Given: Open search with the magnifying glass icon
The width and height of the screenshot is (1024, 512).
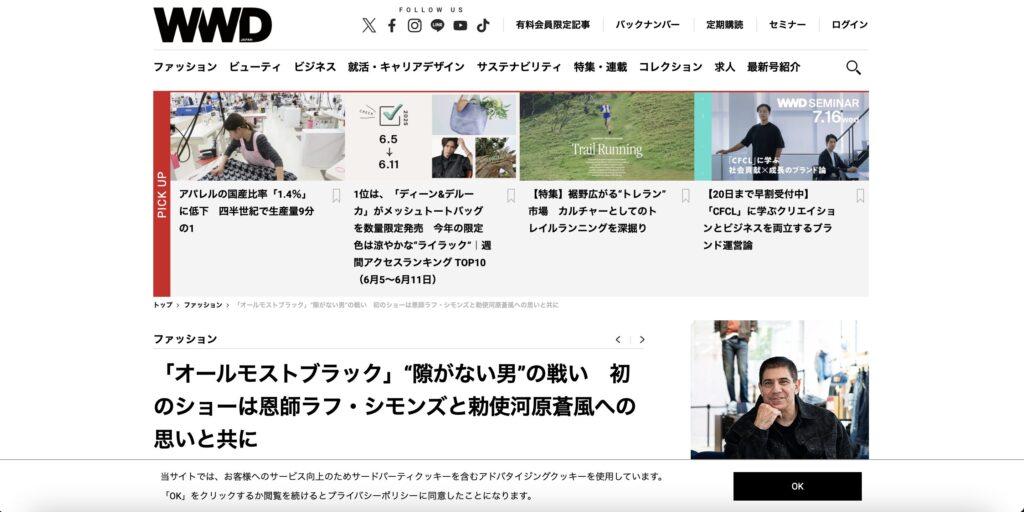Looking at the screenshot, I should (853, 67).
